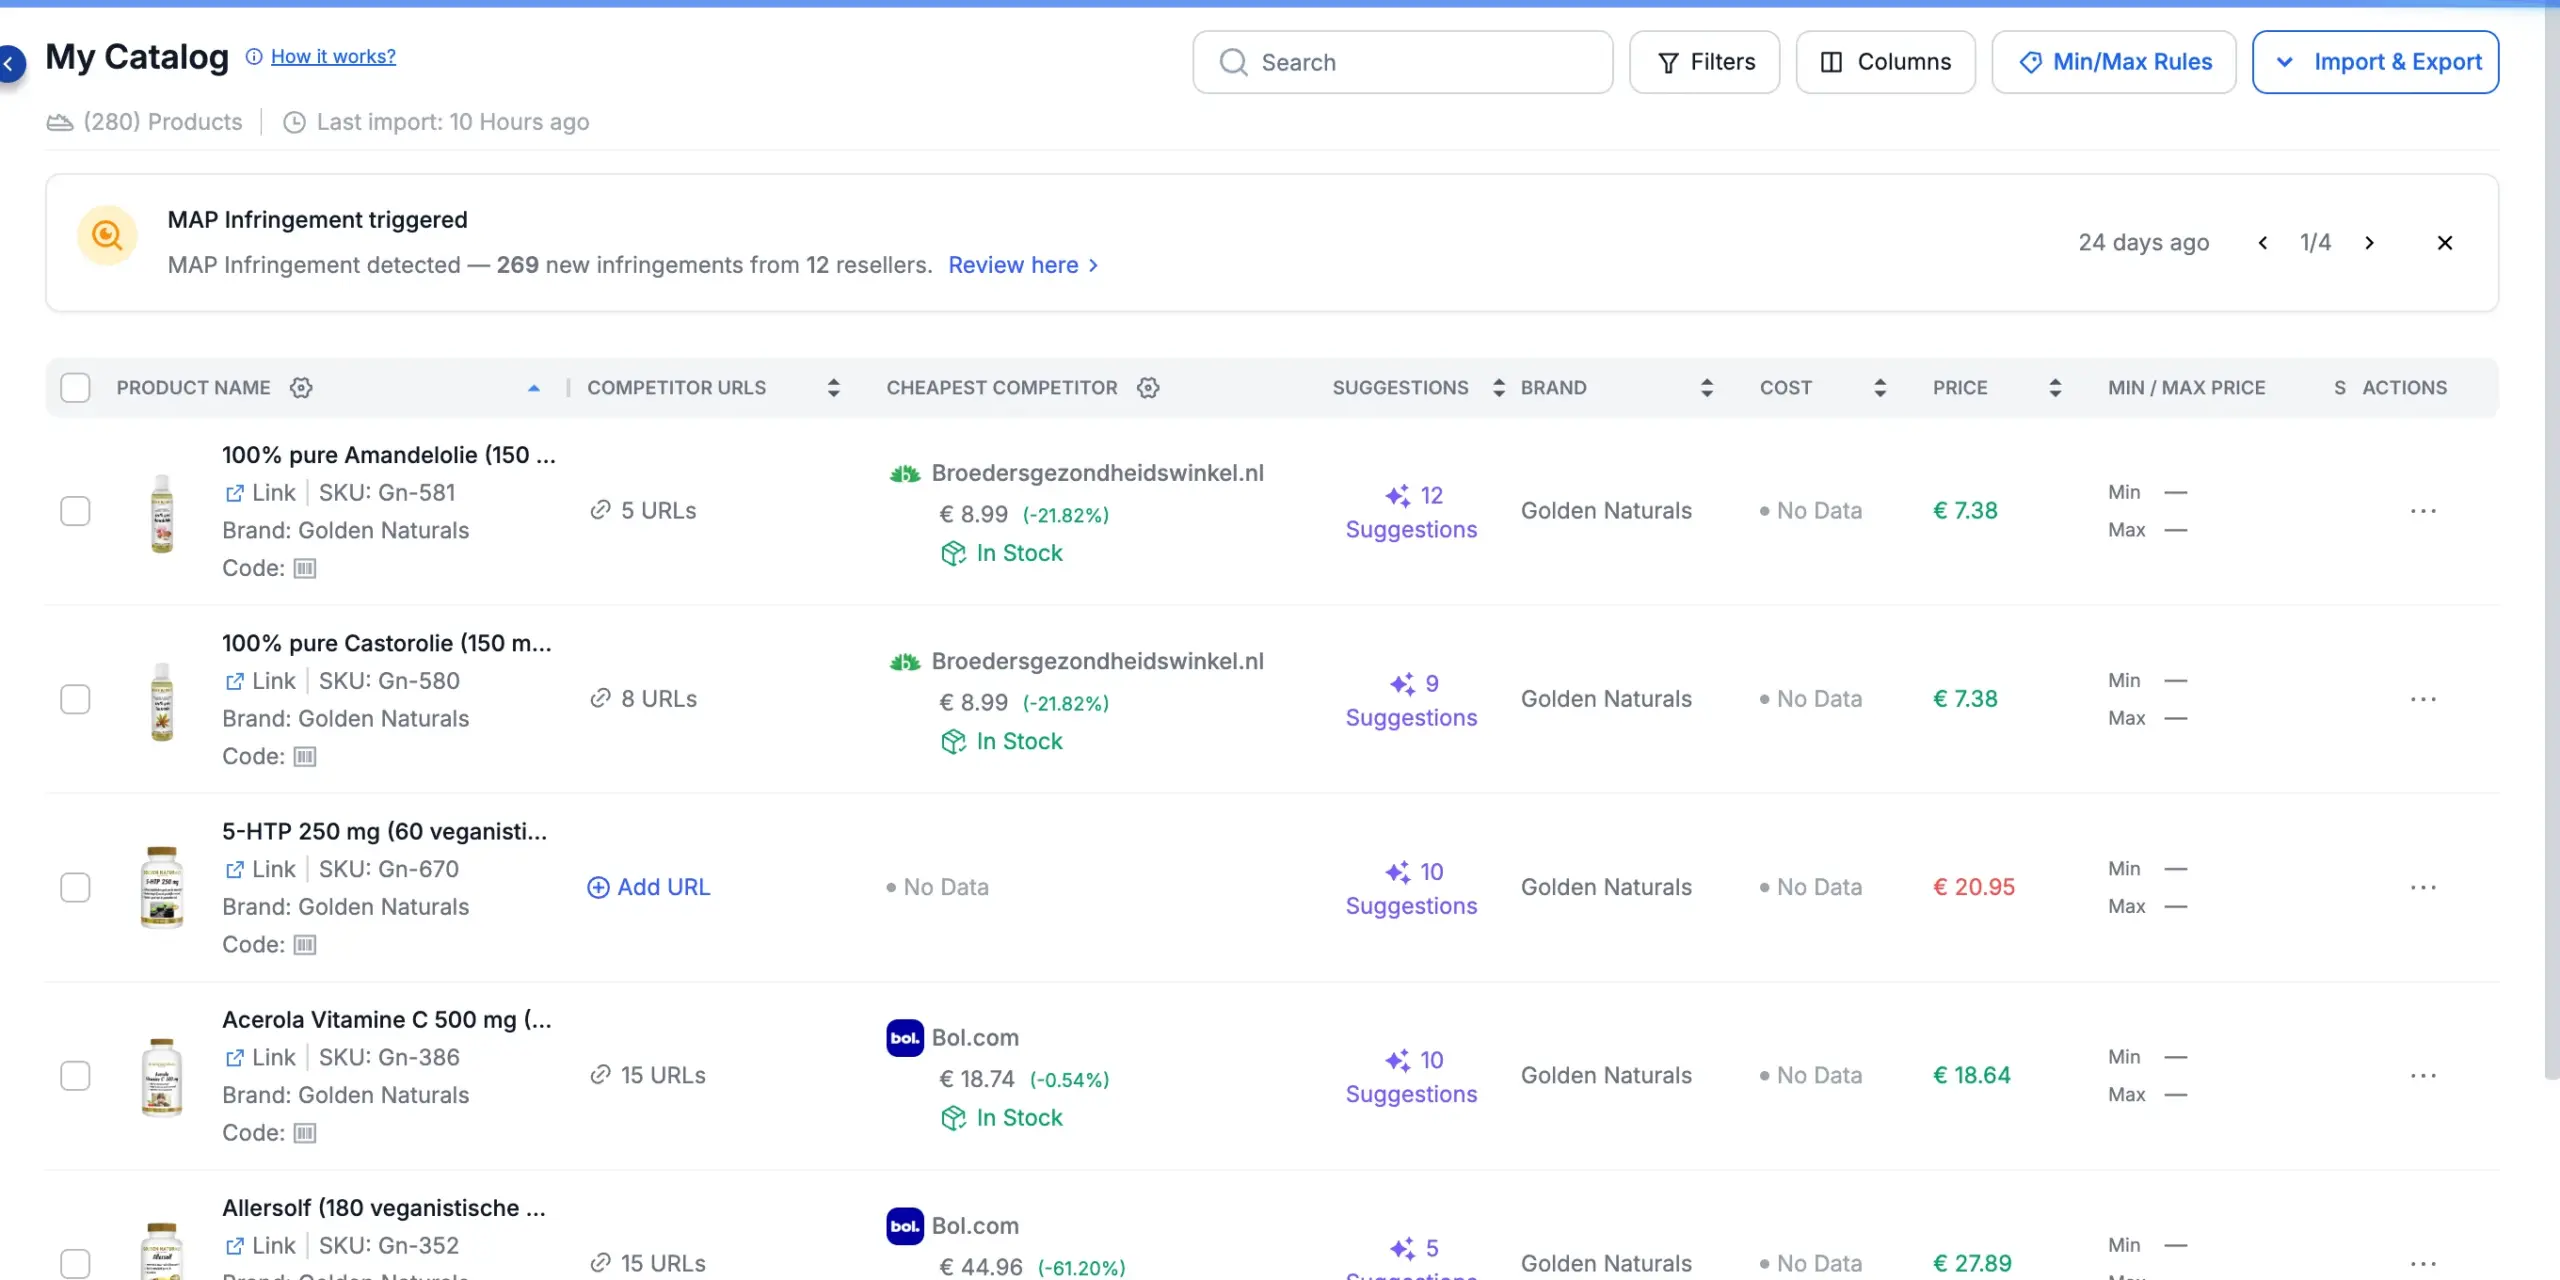Sort by Suggestions column arrows

[x=1498, y=387]
